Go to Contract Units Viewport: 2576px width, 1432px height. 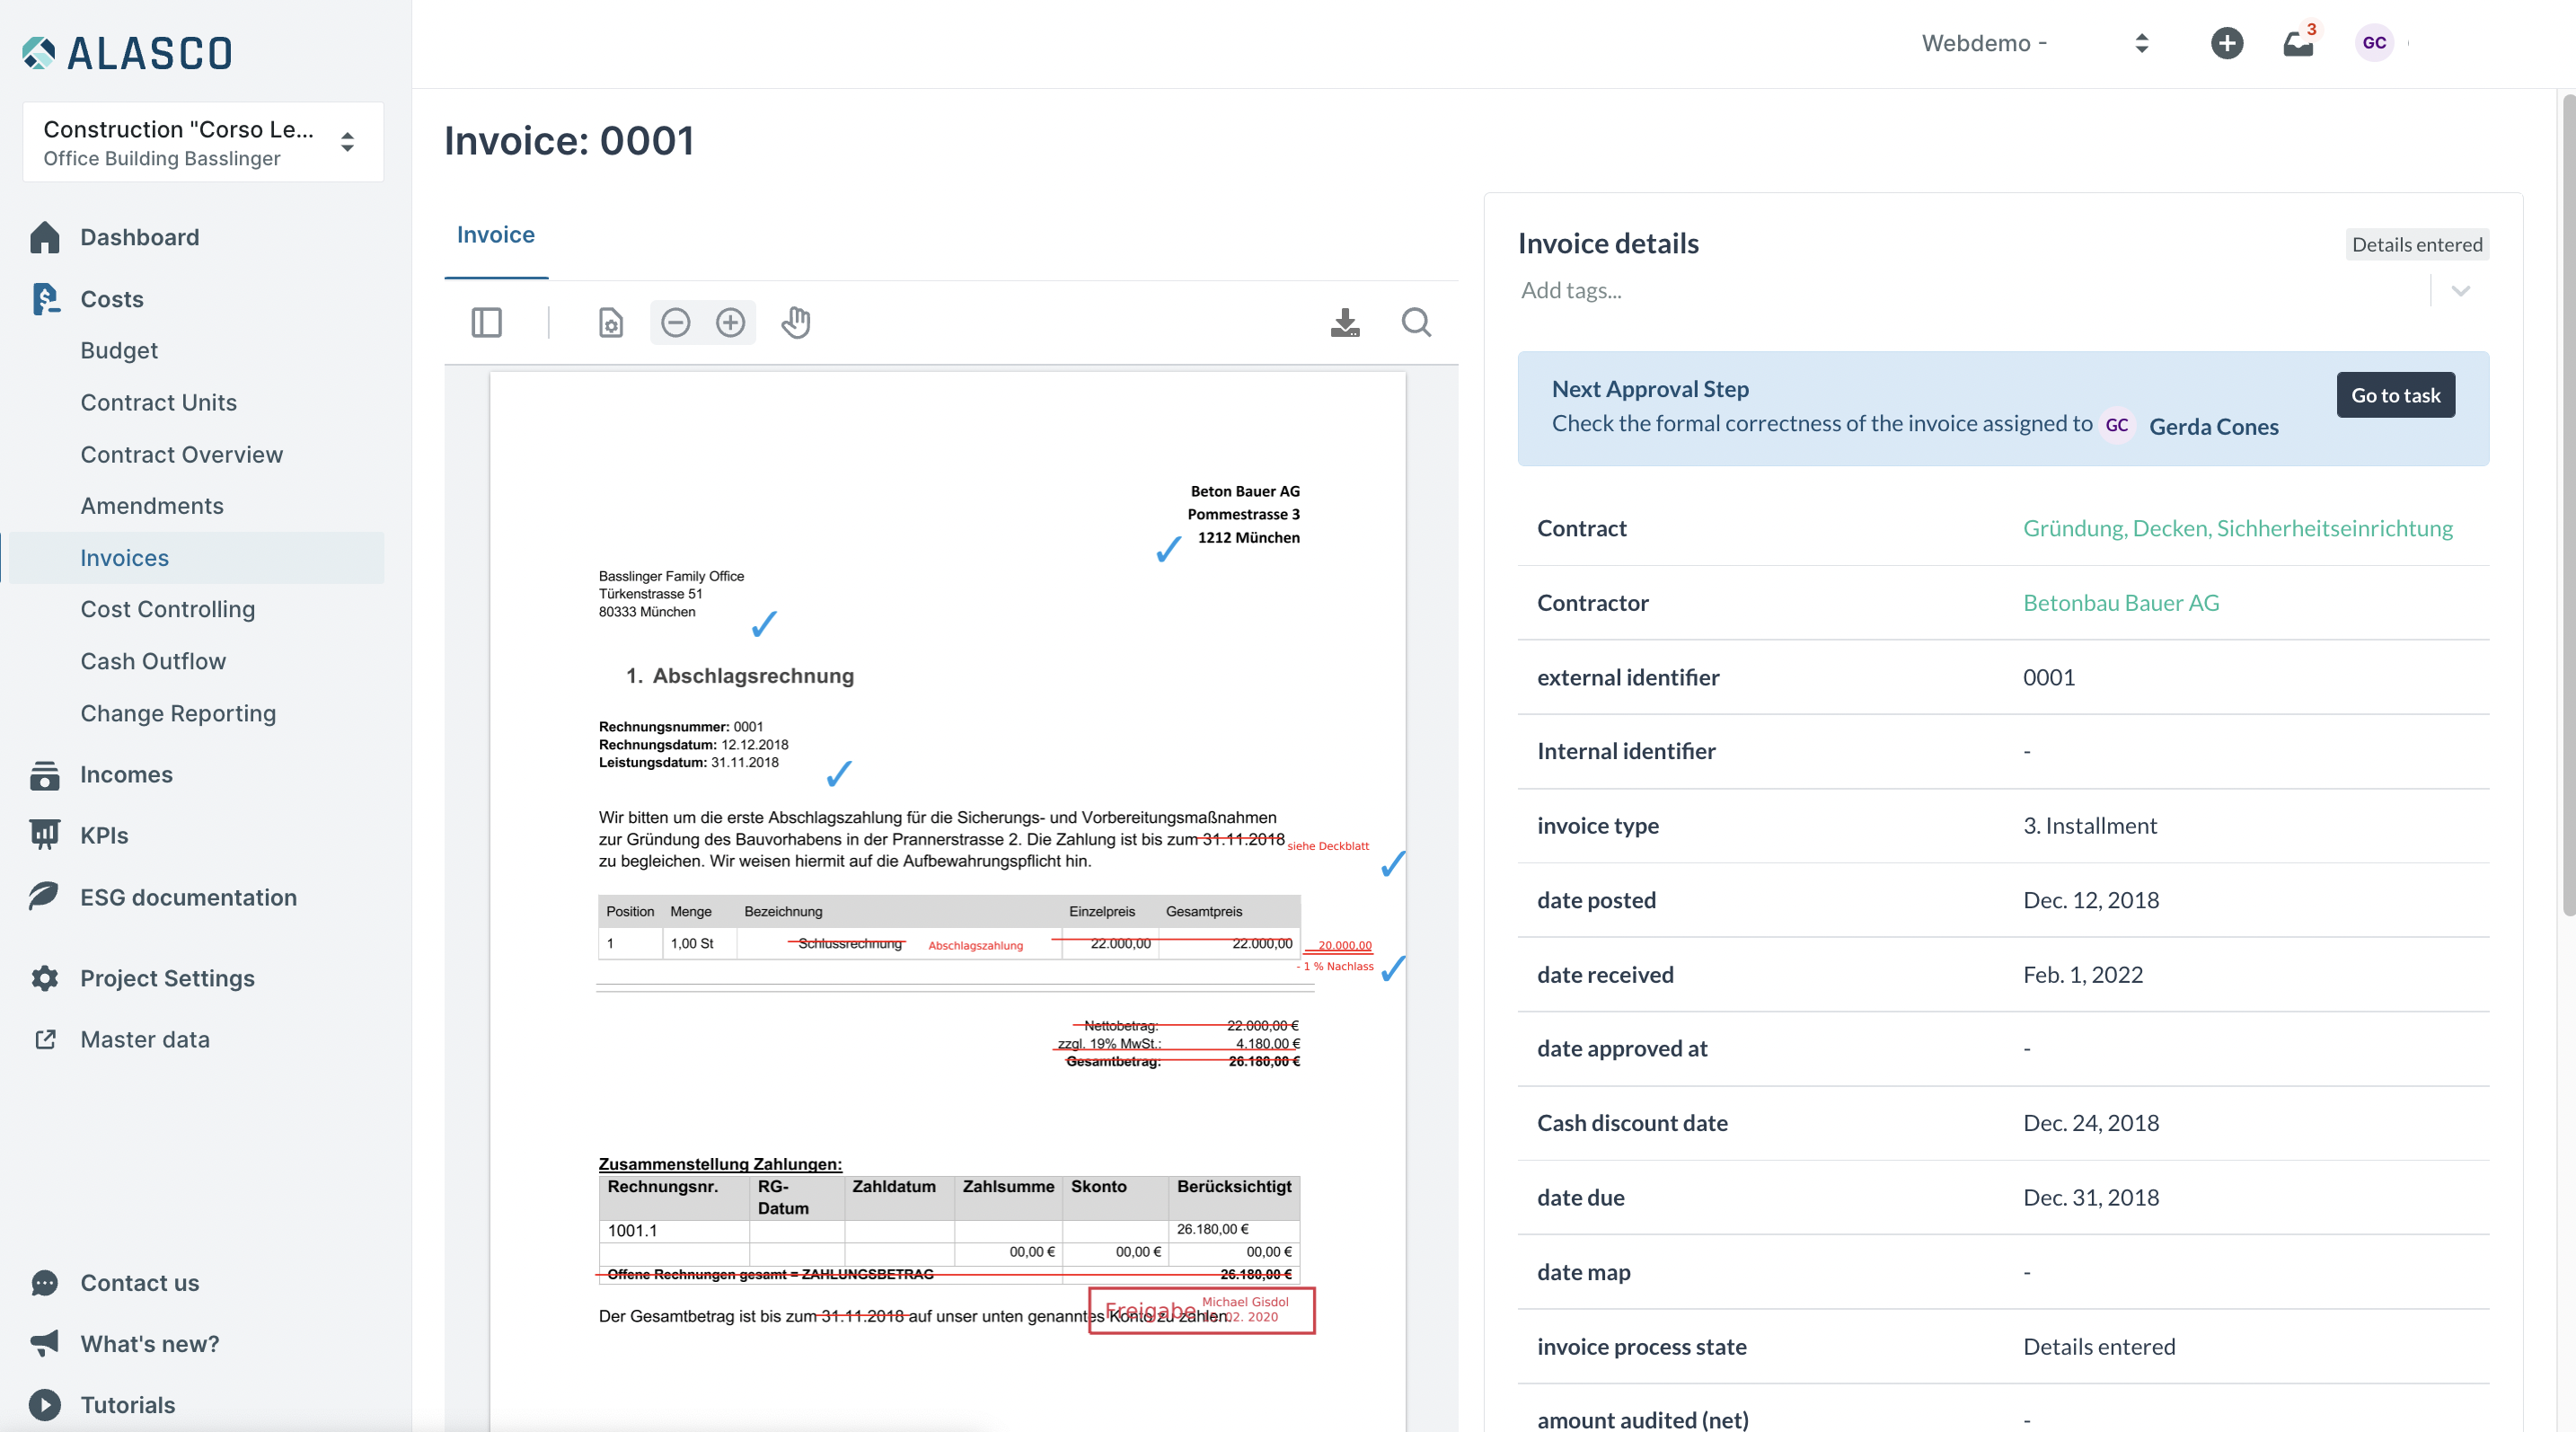pos(159,402)
